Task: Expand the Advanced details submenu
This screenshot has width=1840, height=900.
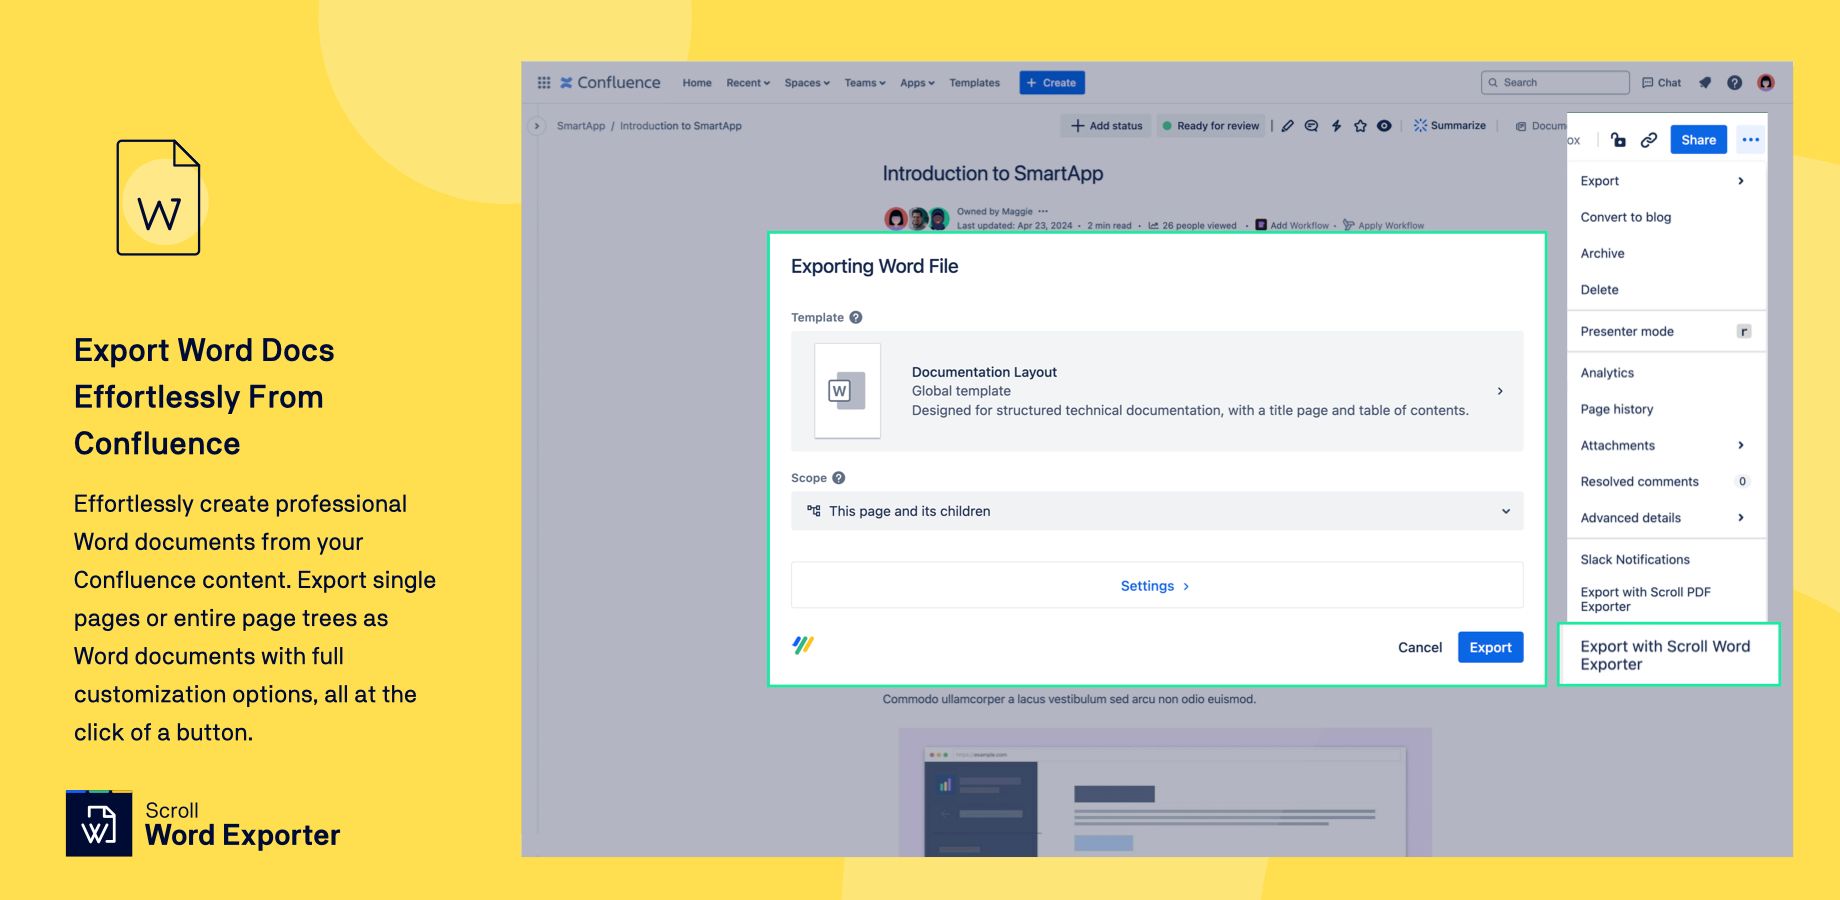Action: [x=1665, y=518]
